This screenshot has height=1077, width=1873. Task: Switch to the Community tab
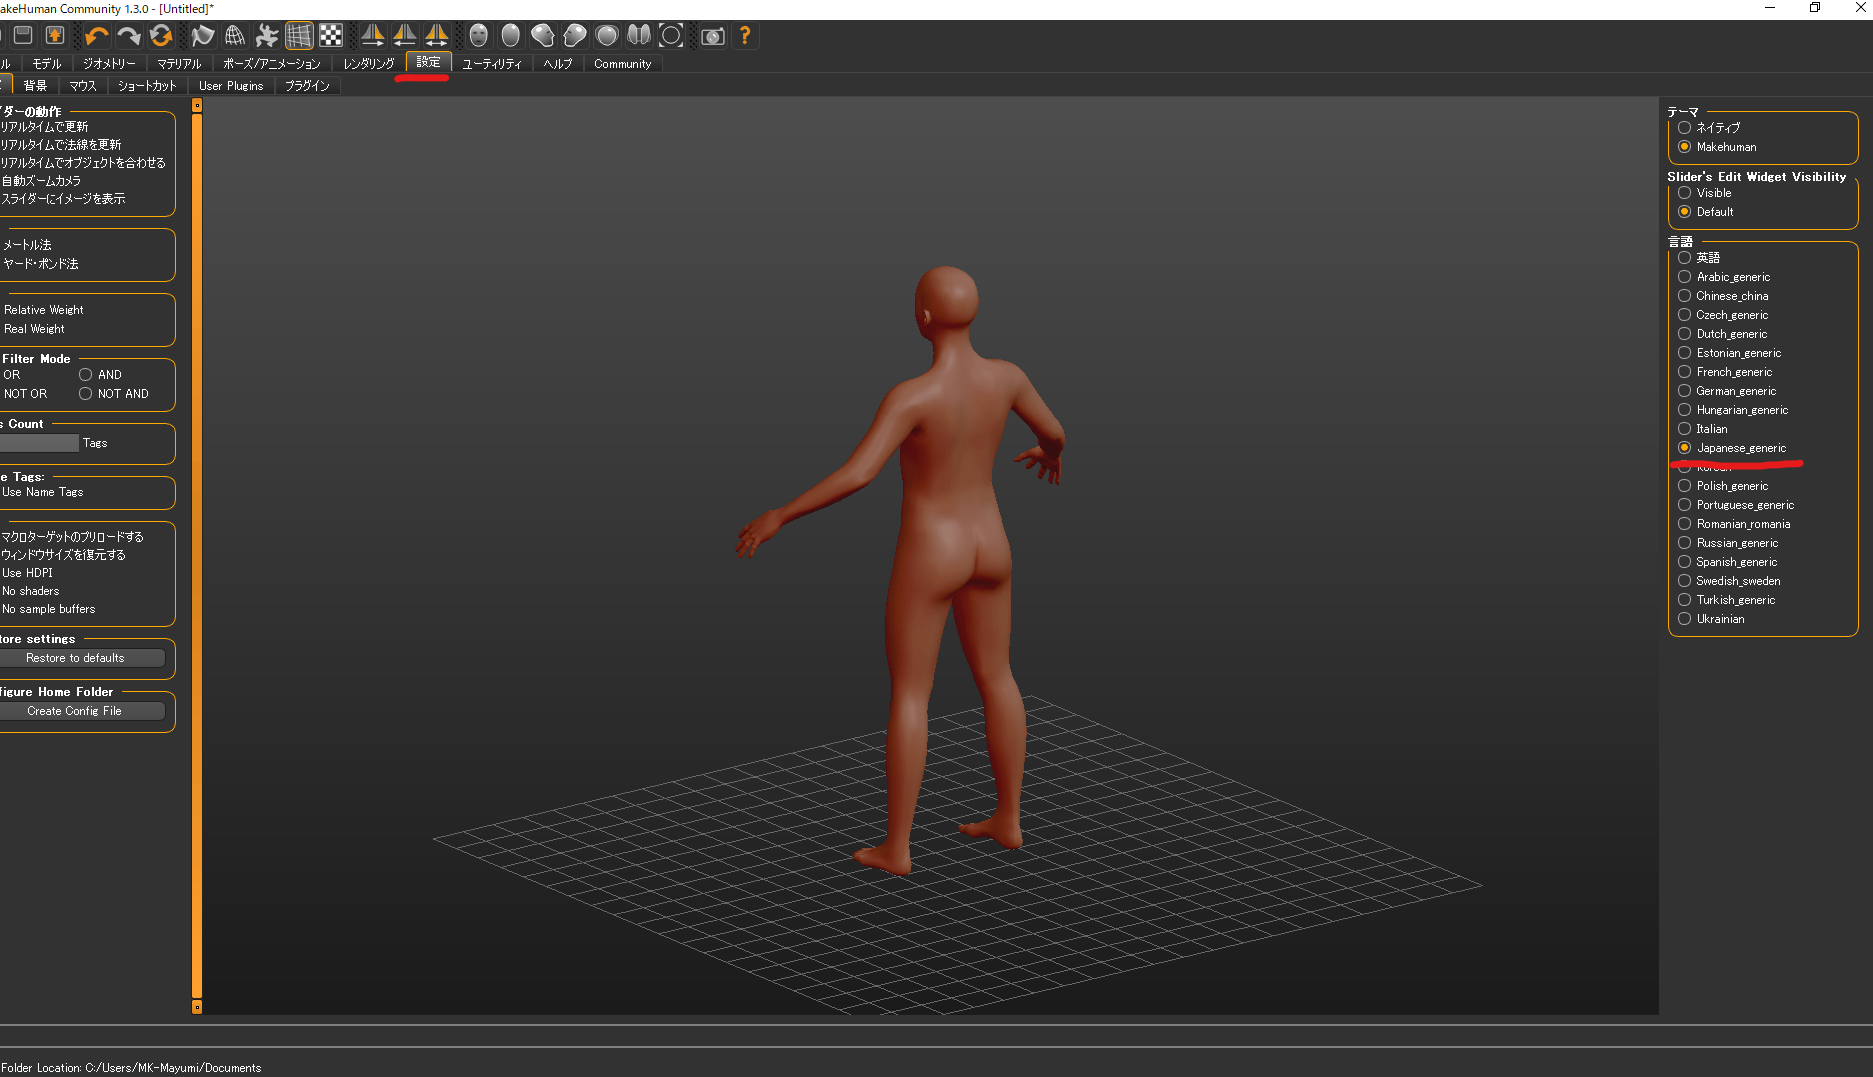point(622,64)
